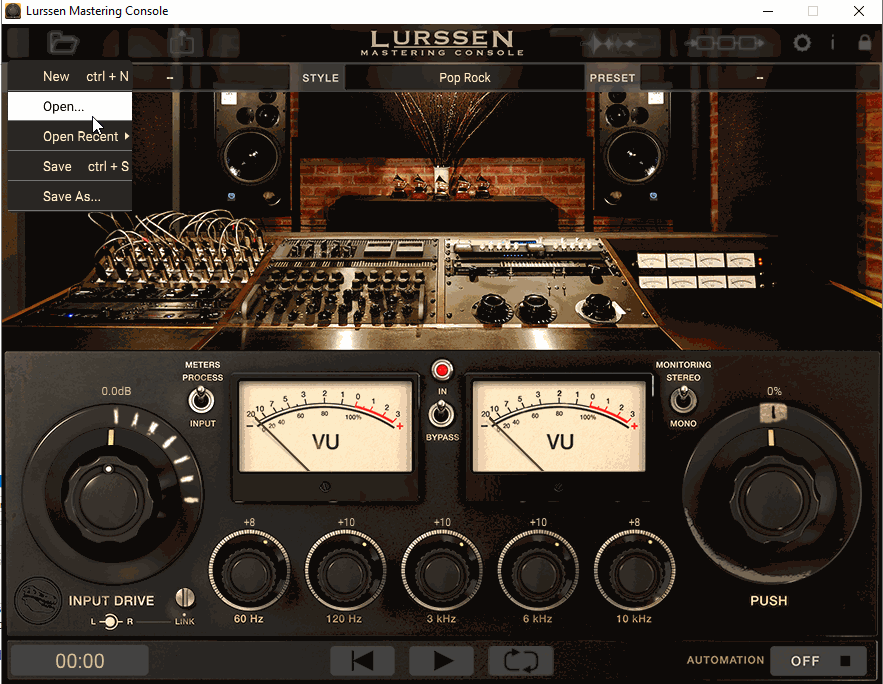Screen dimensions: 883x684
Task: Select Save As... in the menu
Action: (70, 196)
